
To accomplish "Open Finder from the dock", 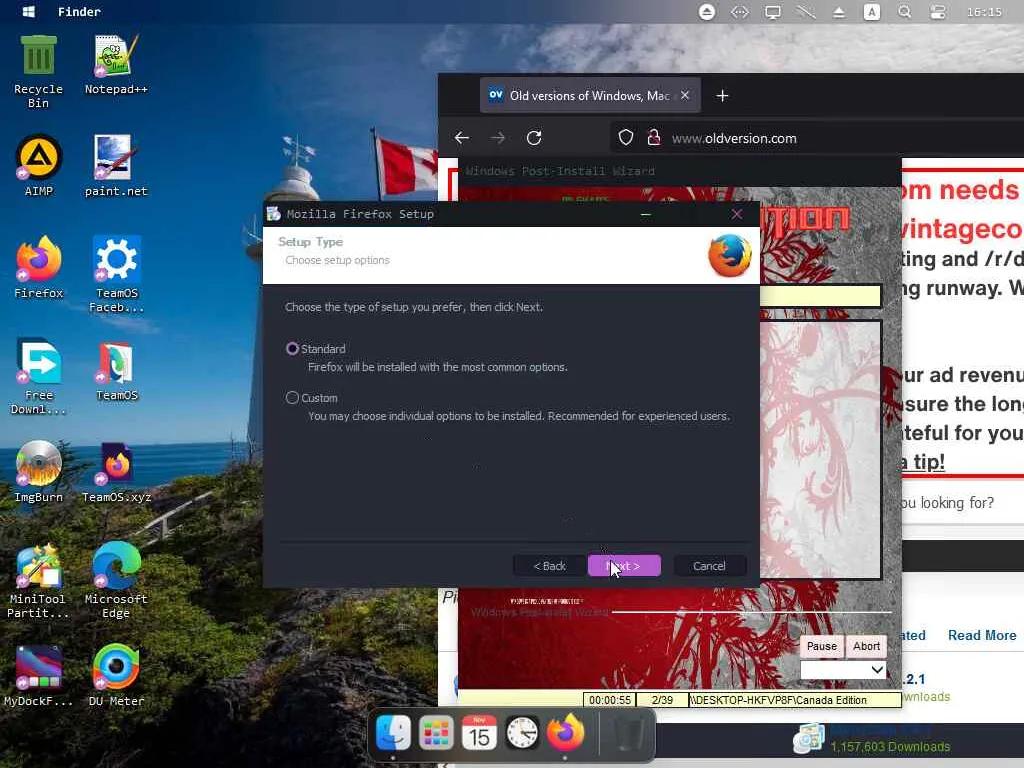I will coord(393,733).
